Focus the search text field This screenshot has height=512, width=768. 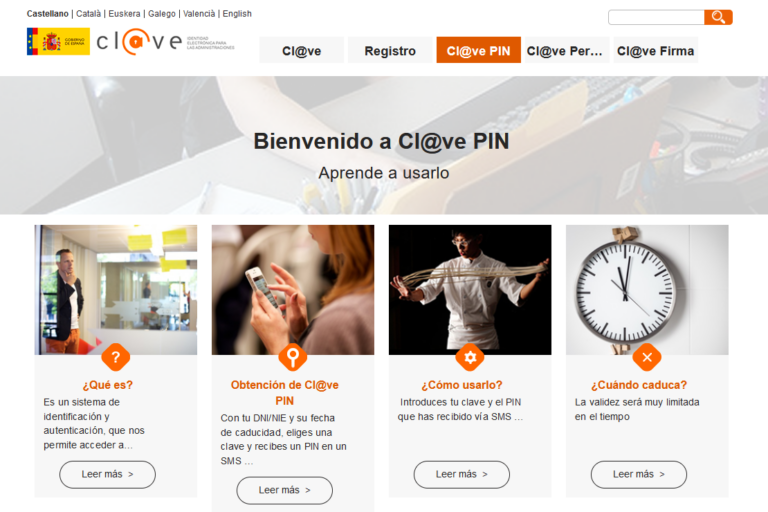[x=656, y=17]
